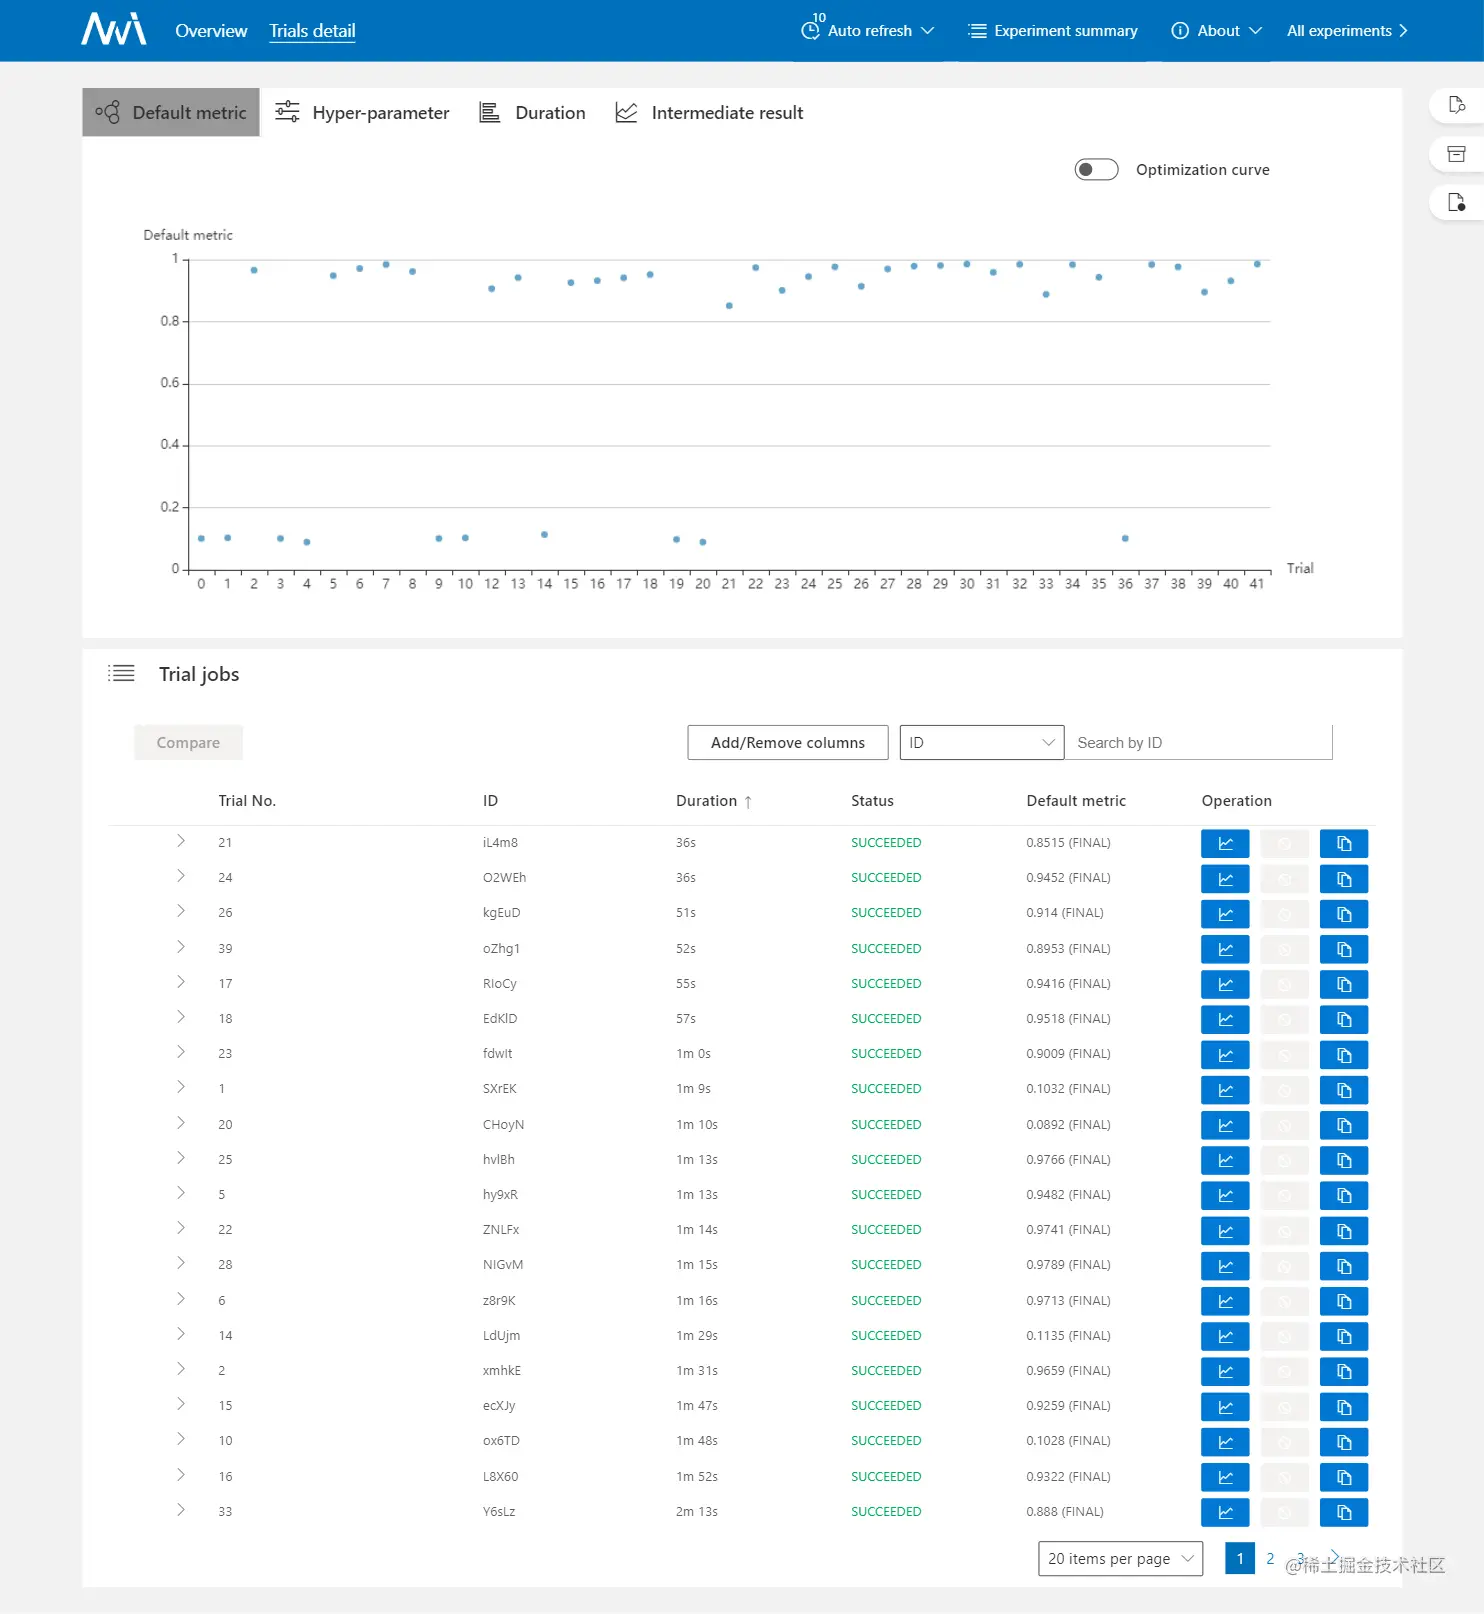Click copy icon for trial hy9xR
This screenshot has width=1484, height=1614.
click(1344, 1196)
